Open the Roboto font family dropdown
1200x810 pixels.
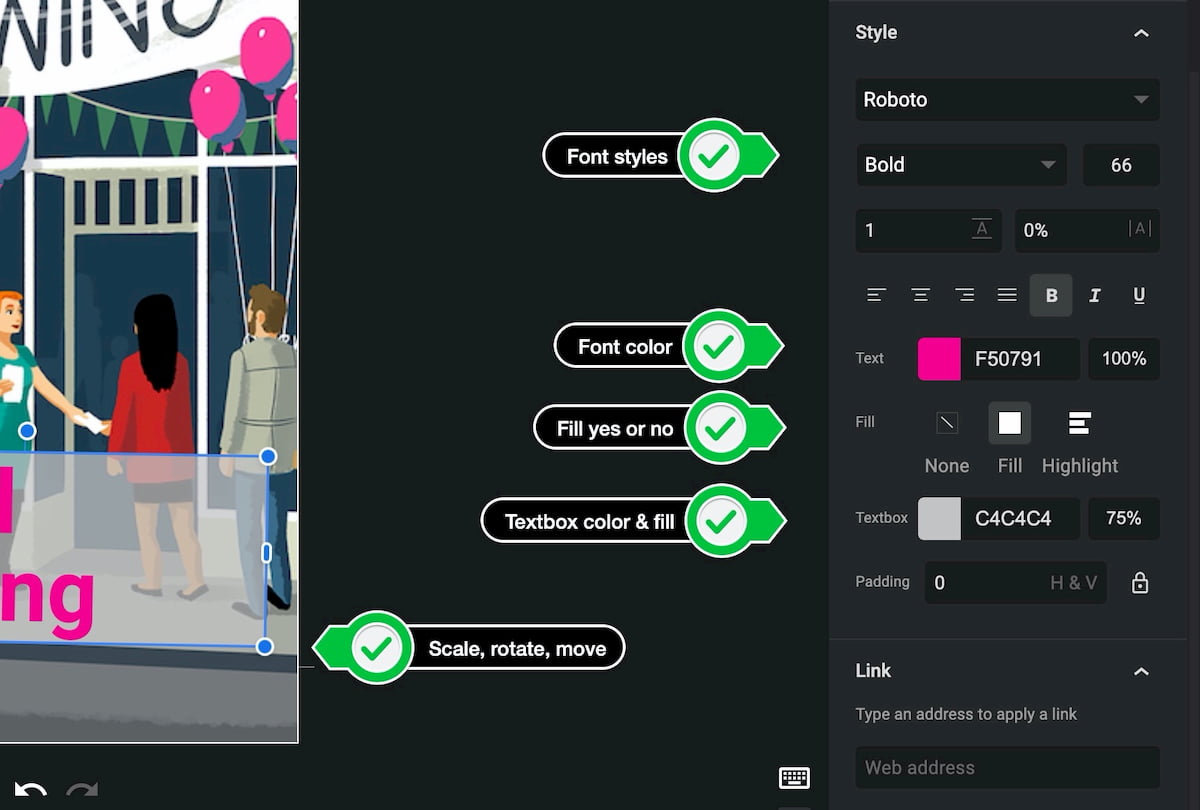(x=1007, y=100)
